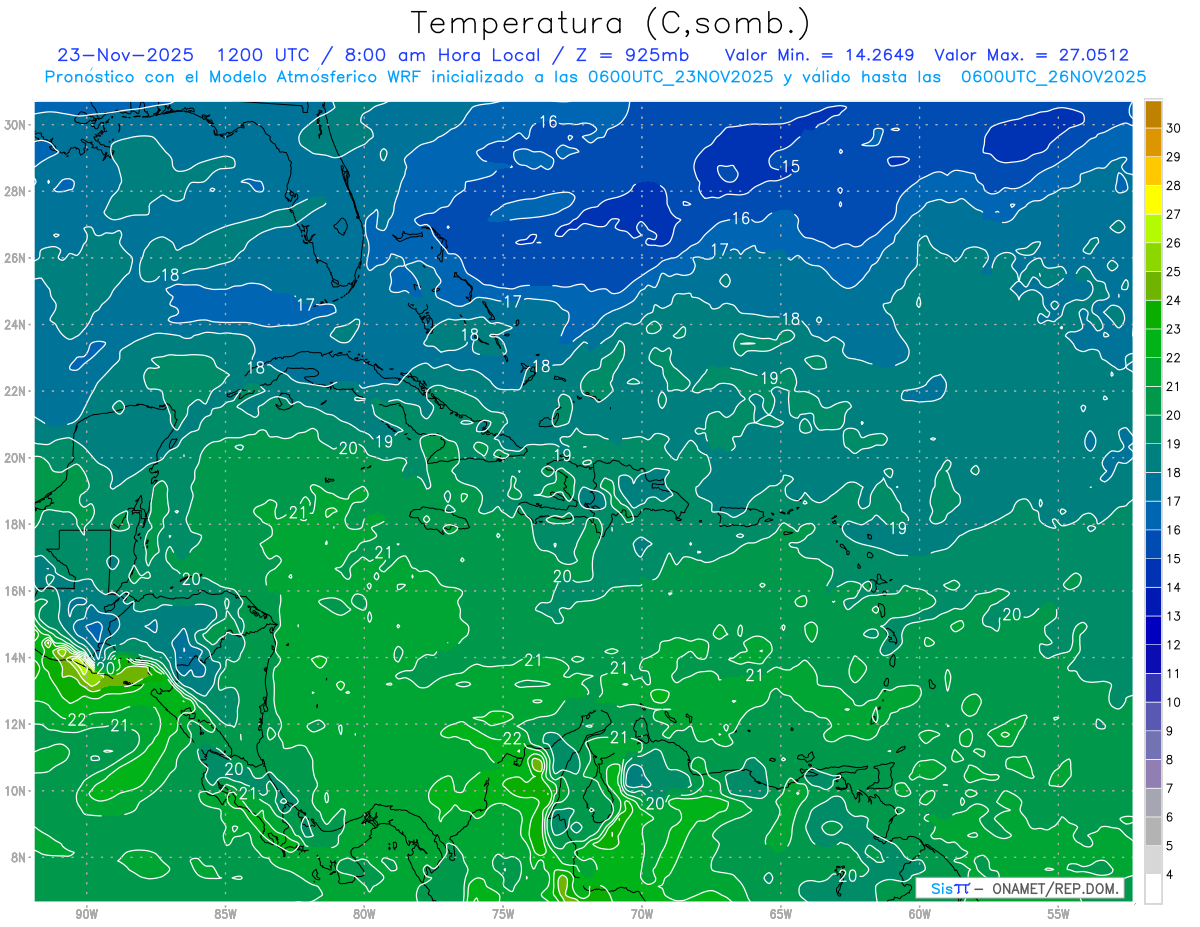The width and height of the screenshot is (1200, 927).
Task: Click the color bar legend value '28'
Action: (1173, 185)
